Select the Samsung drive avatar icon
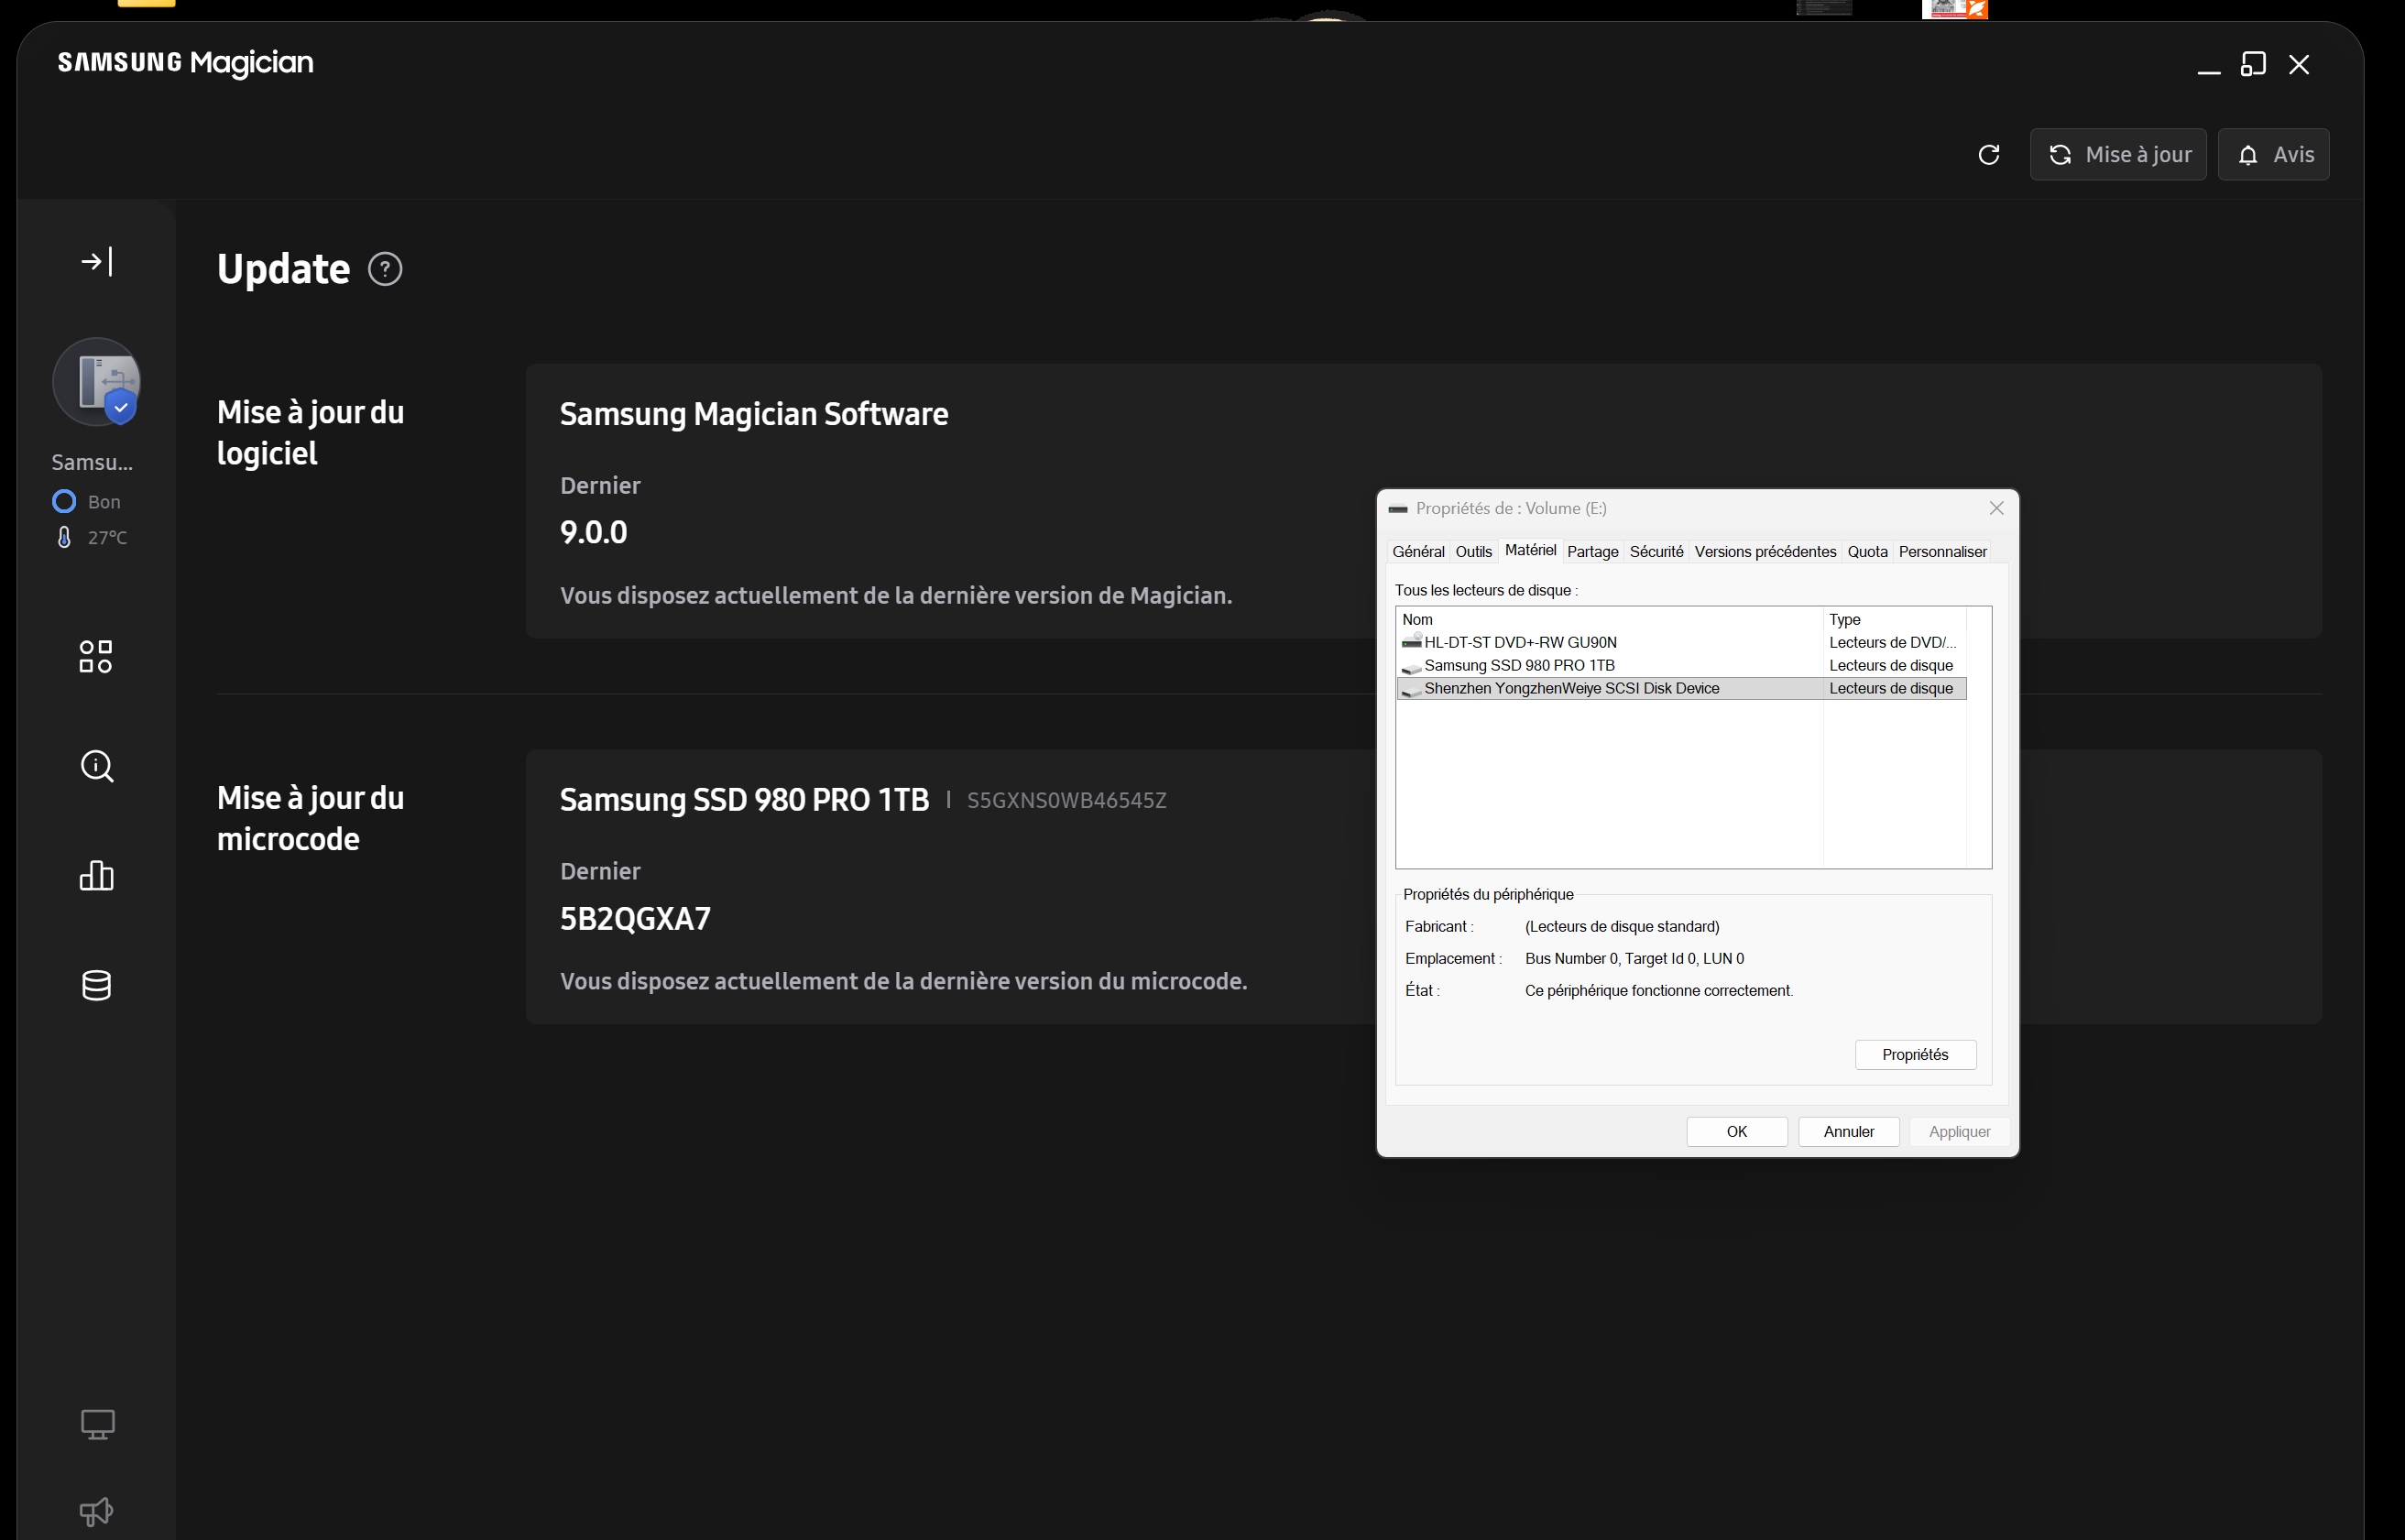This screenshot has width=2405, height=1540. point(97,382)
